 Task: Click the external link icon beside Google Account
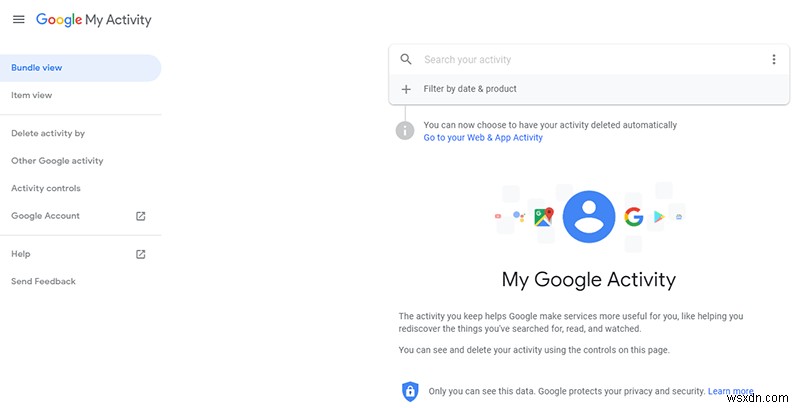[141, 216]
